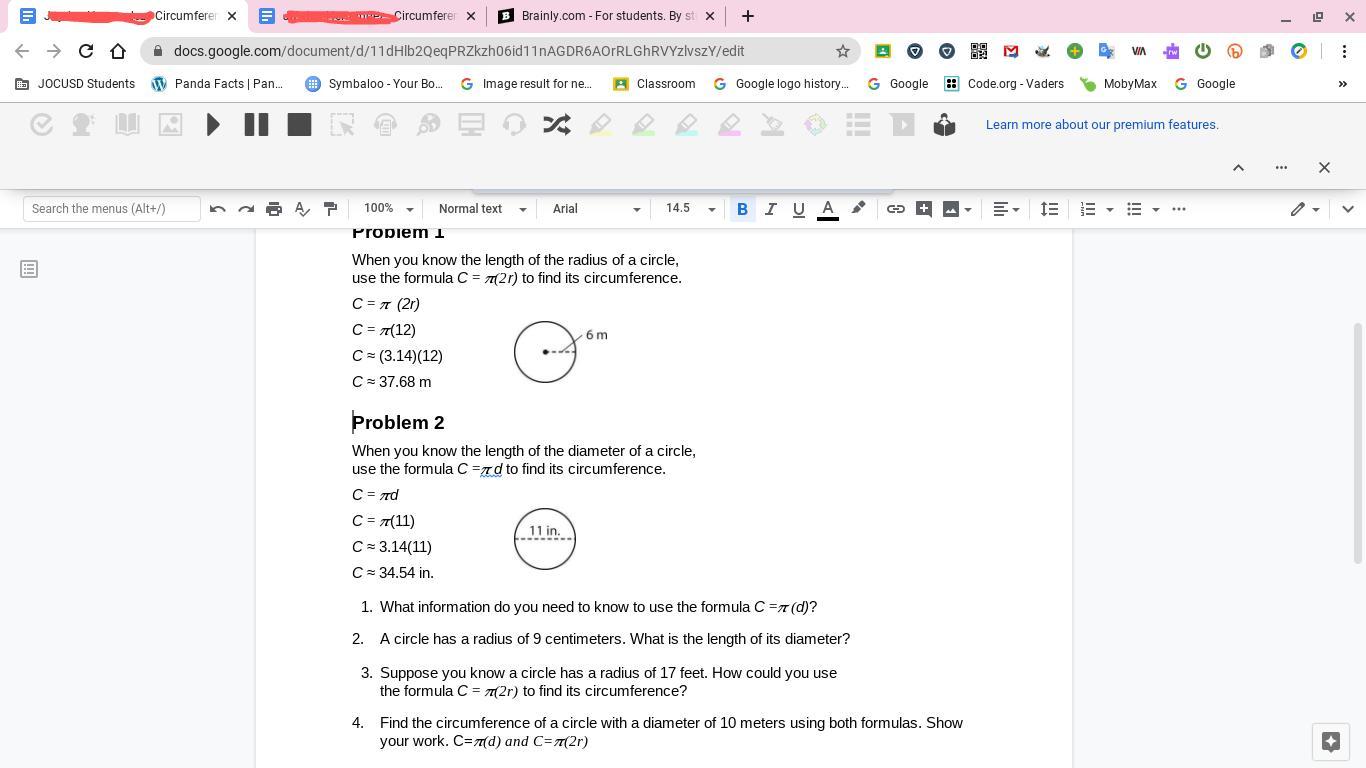1366x768 pixels.
Task: Toggle Bold formatting
Action: pyautogui.click(x=742, y=209)
